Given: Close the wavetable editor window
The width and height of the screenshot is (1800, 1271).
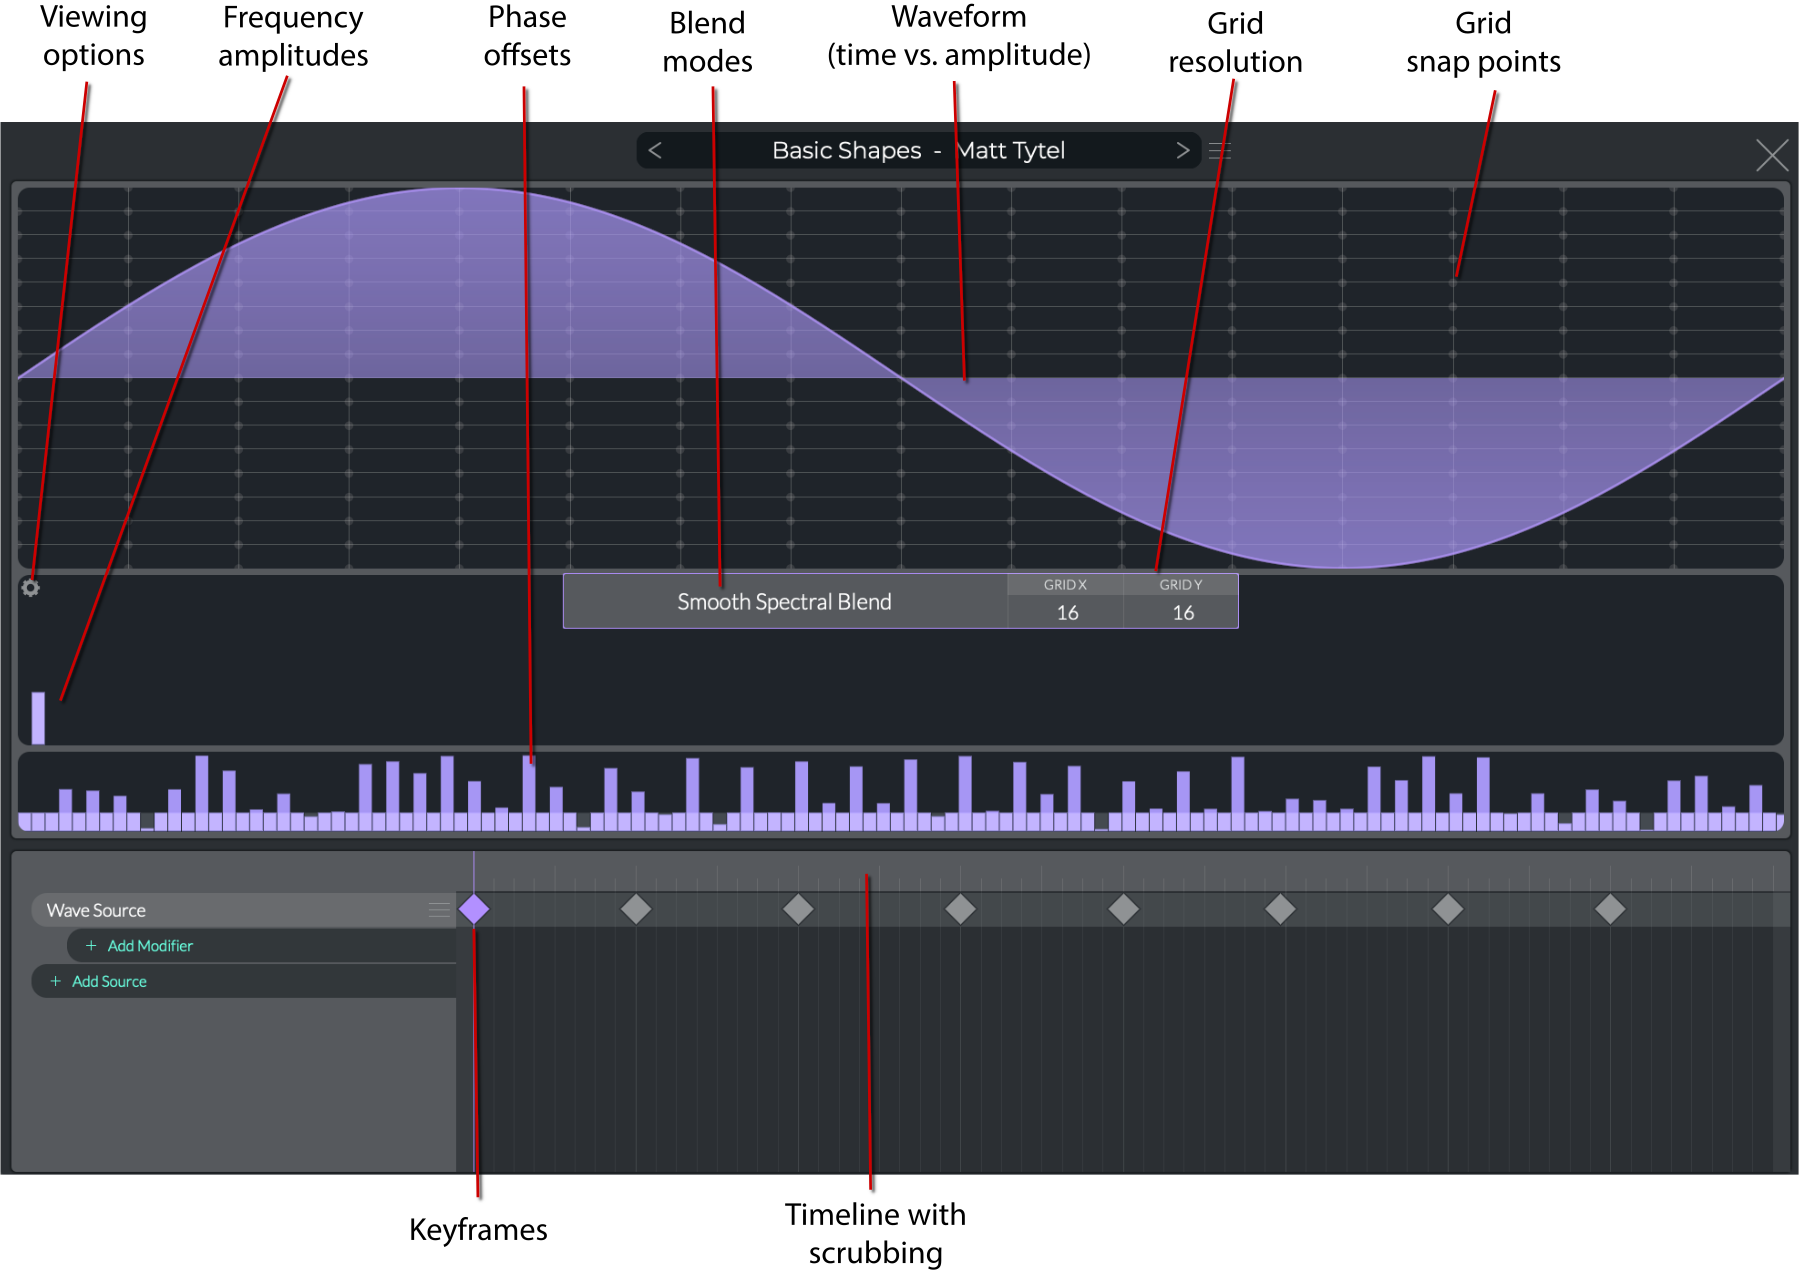Looking at the screenshot, I should [1772, 155].
